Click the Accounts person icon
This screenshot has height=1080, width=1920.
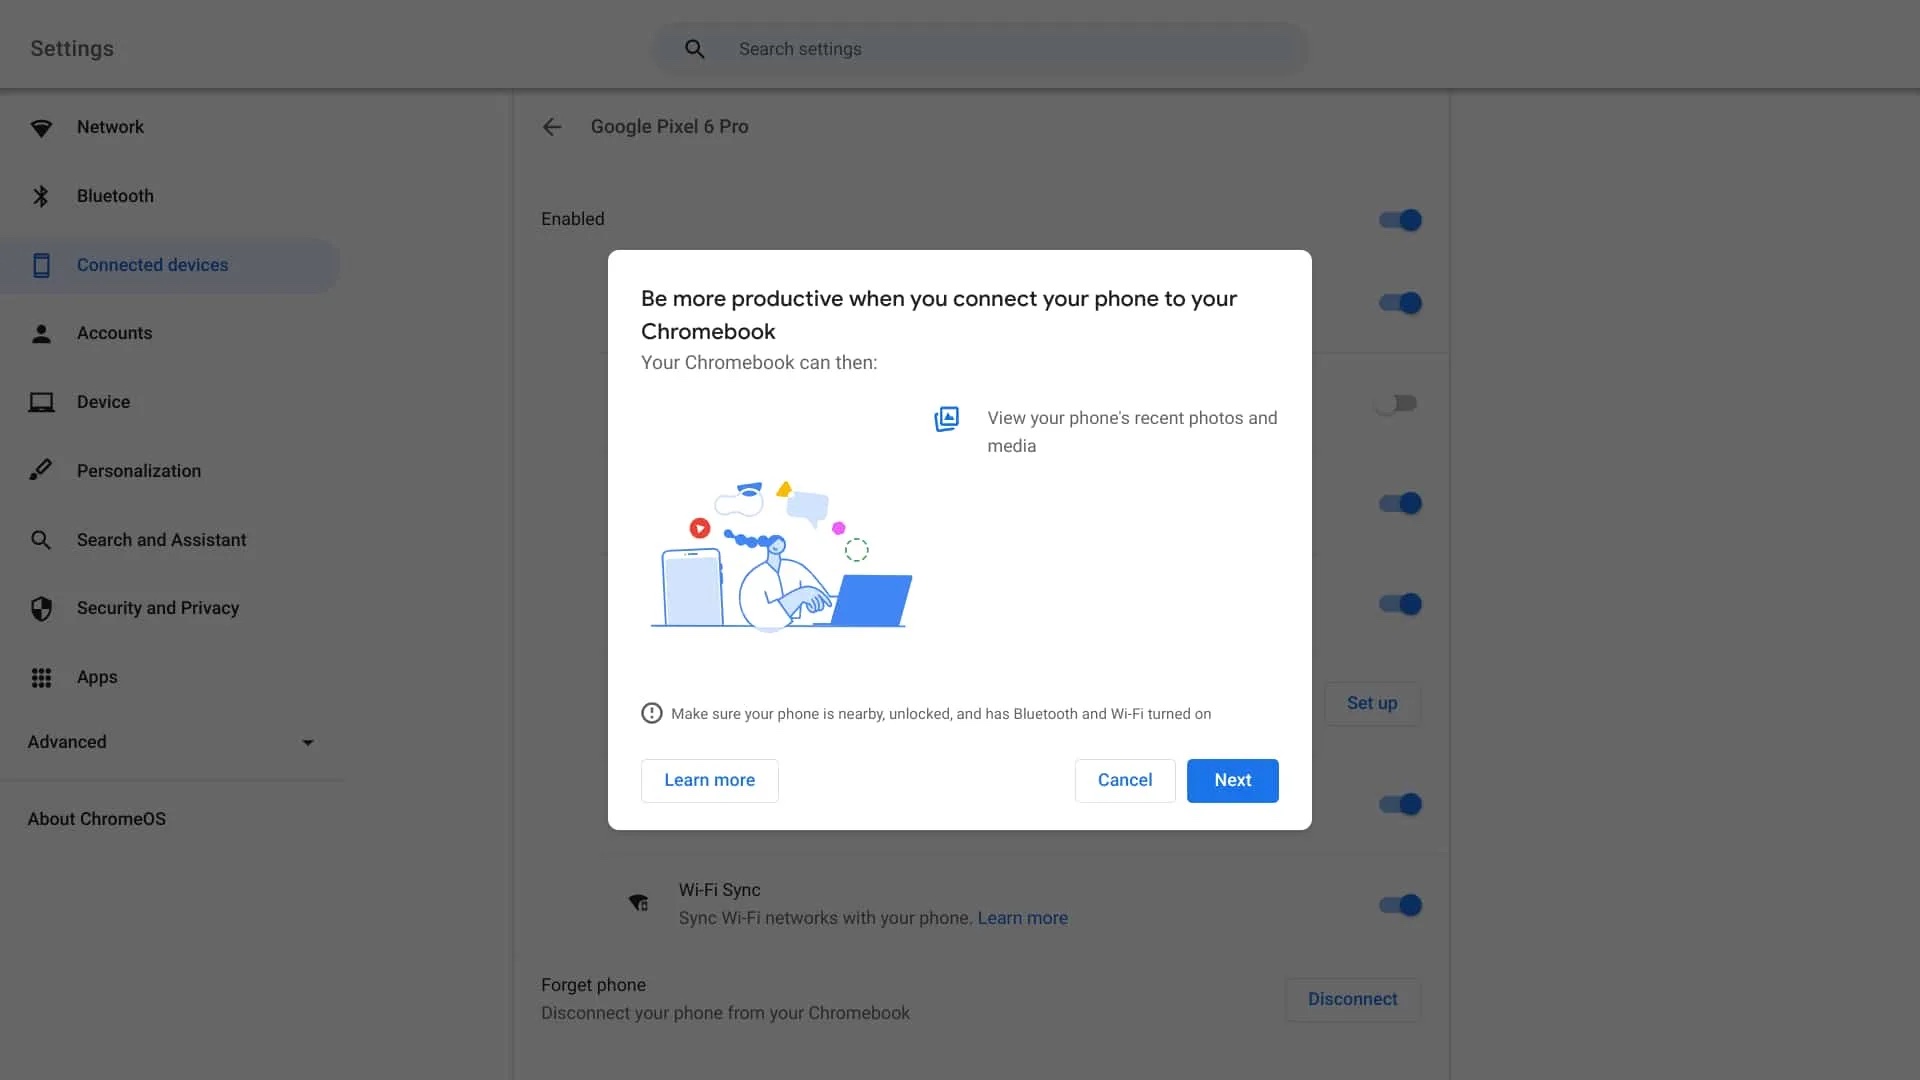41,334
